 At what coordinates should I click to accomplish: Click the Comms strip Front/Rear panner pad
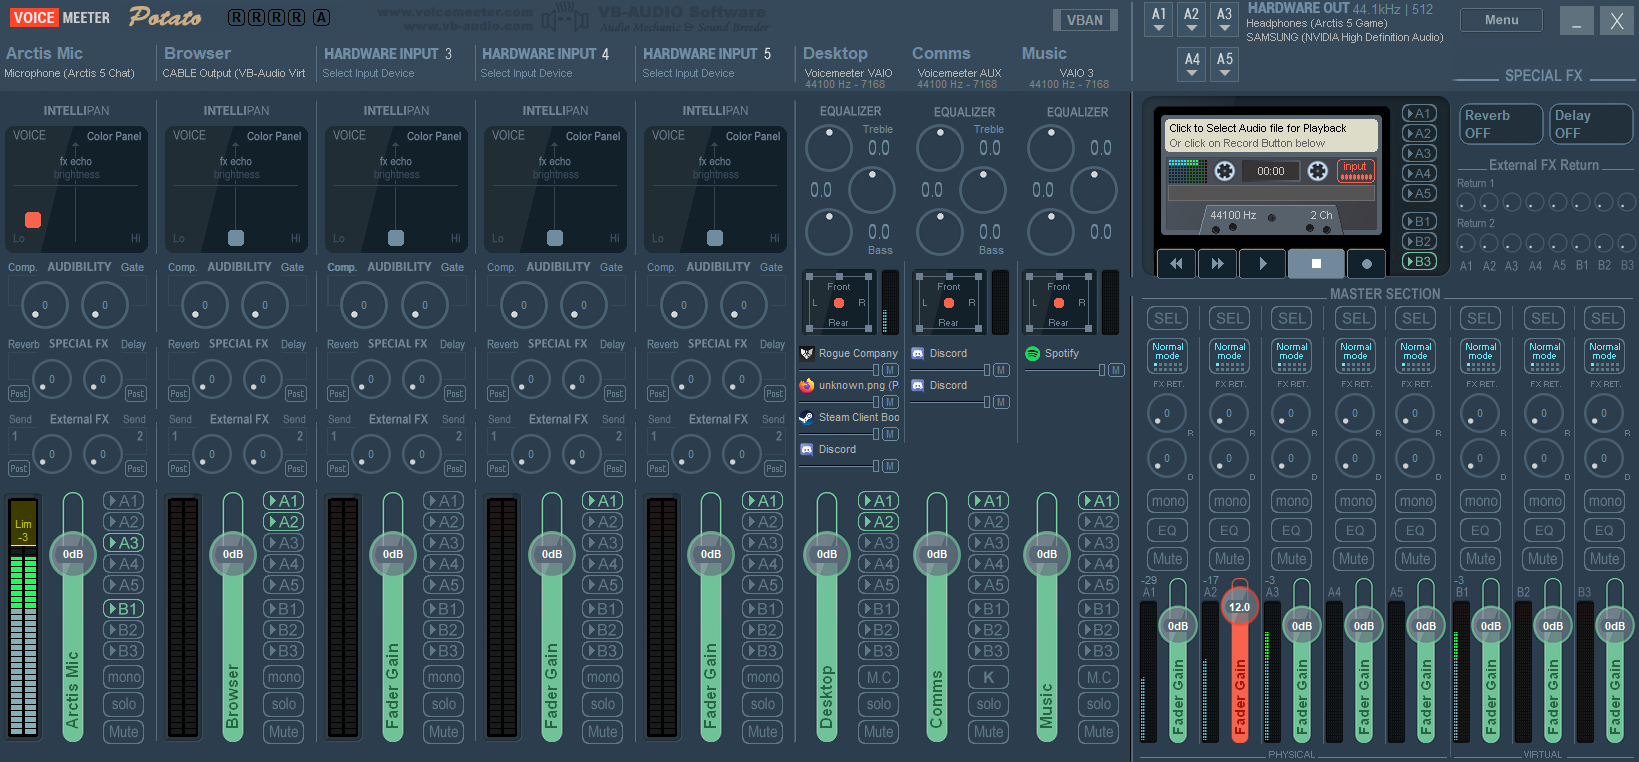[x=948, y=303]
